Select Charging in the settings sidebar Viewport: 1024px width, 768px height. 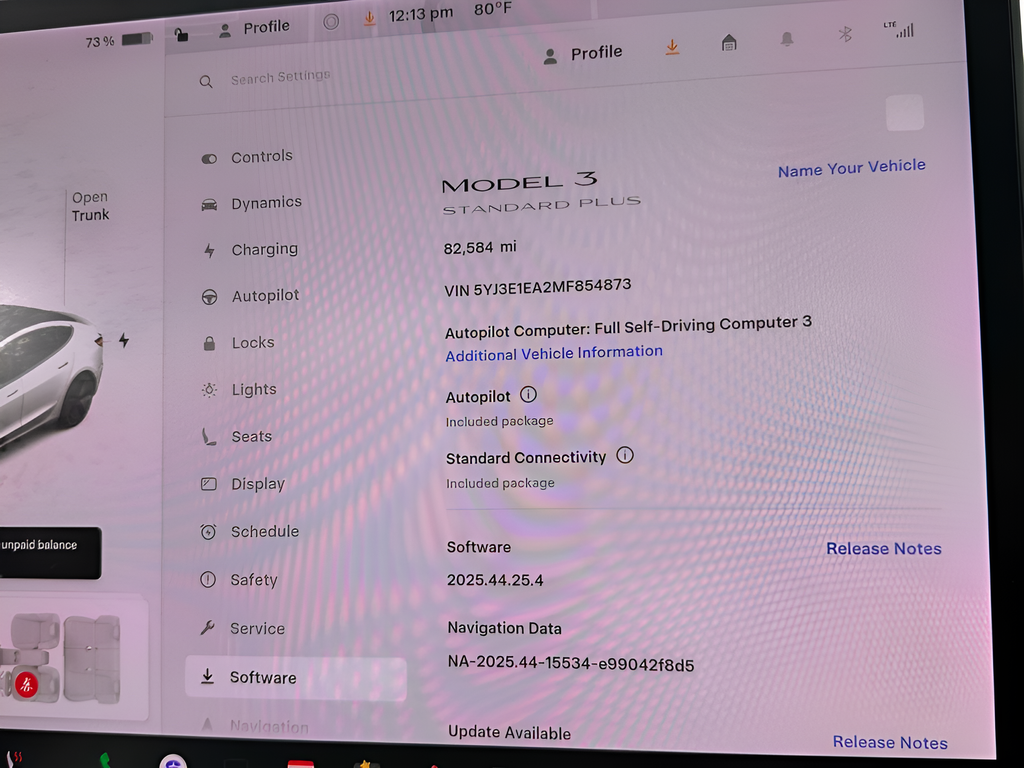(x=264, y=250)
